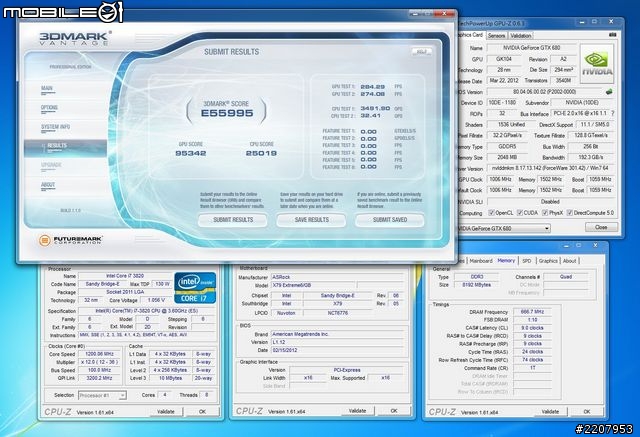Select the About tab in CPU-Z
The image size is (640, 437).
(569, 261)
